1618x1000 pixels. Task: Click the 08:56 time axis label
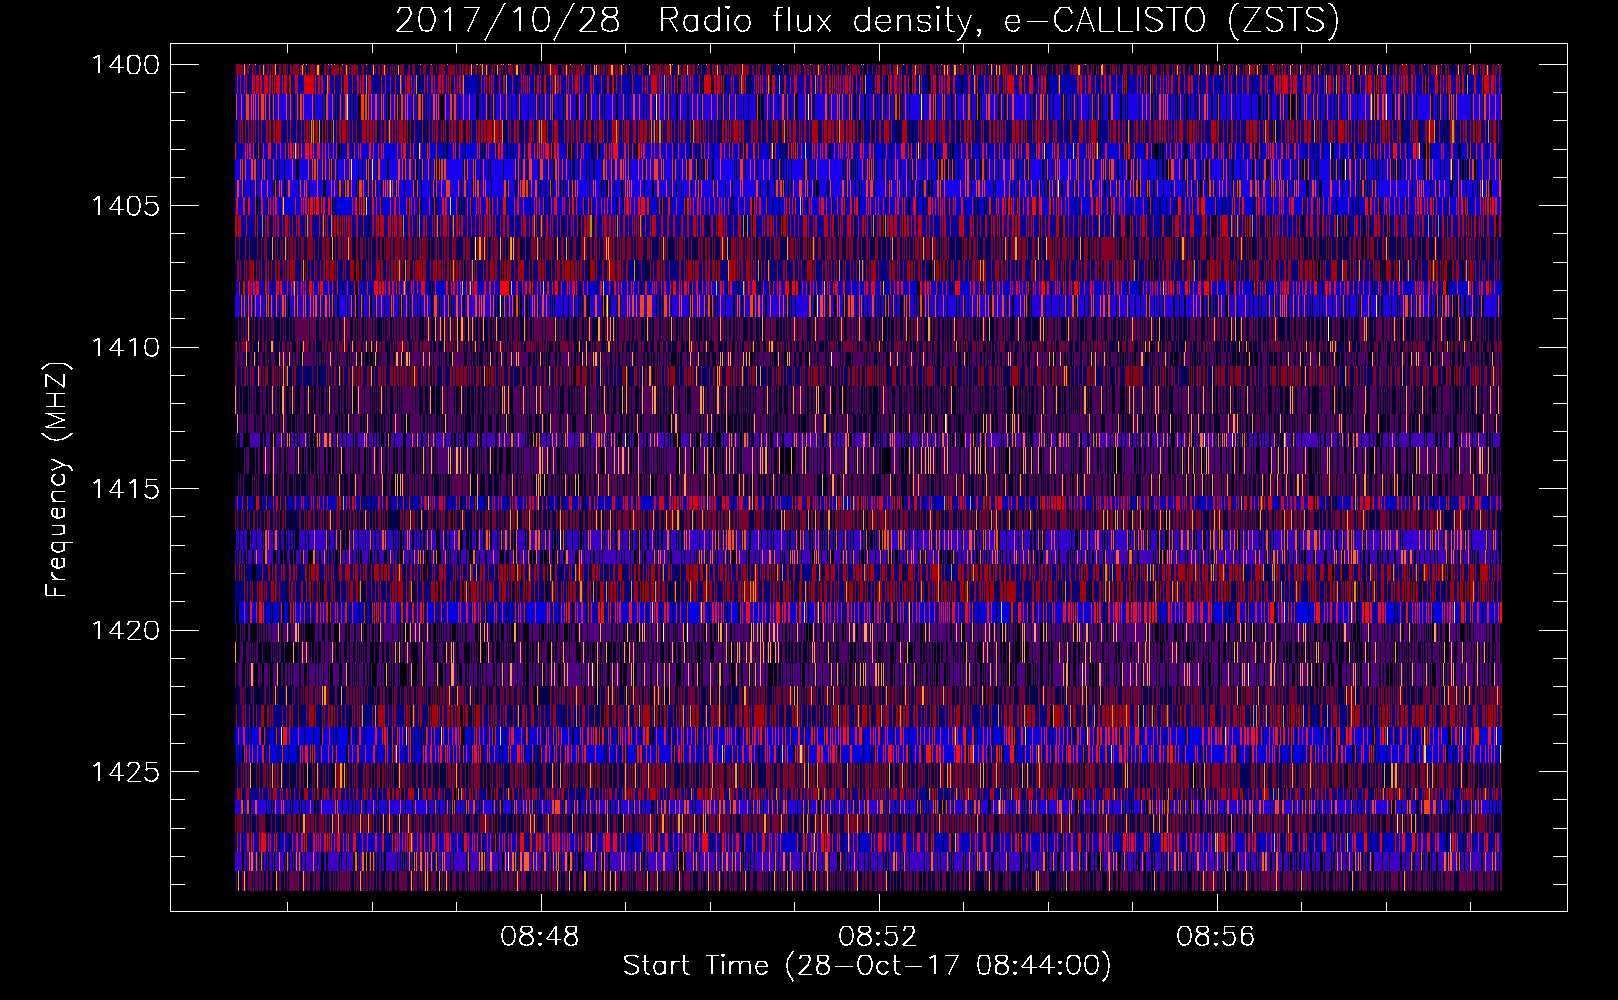click(1216, 937)
